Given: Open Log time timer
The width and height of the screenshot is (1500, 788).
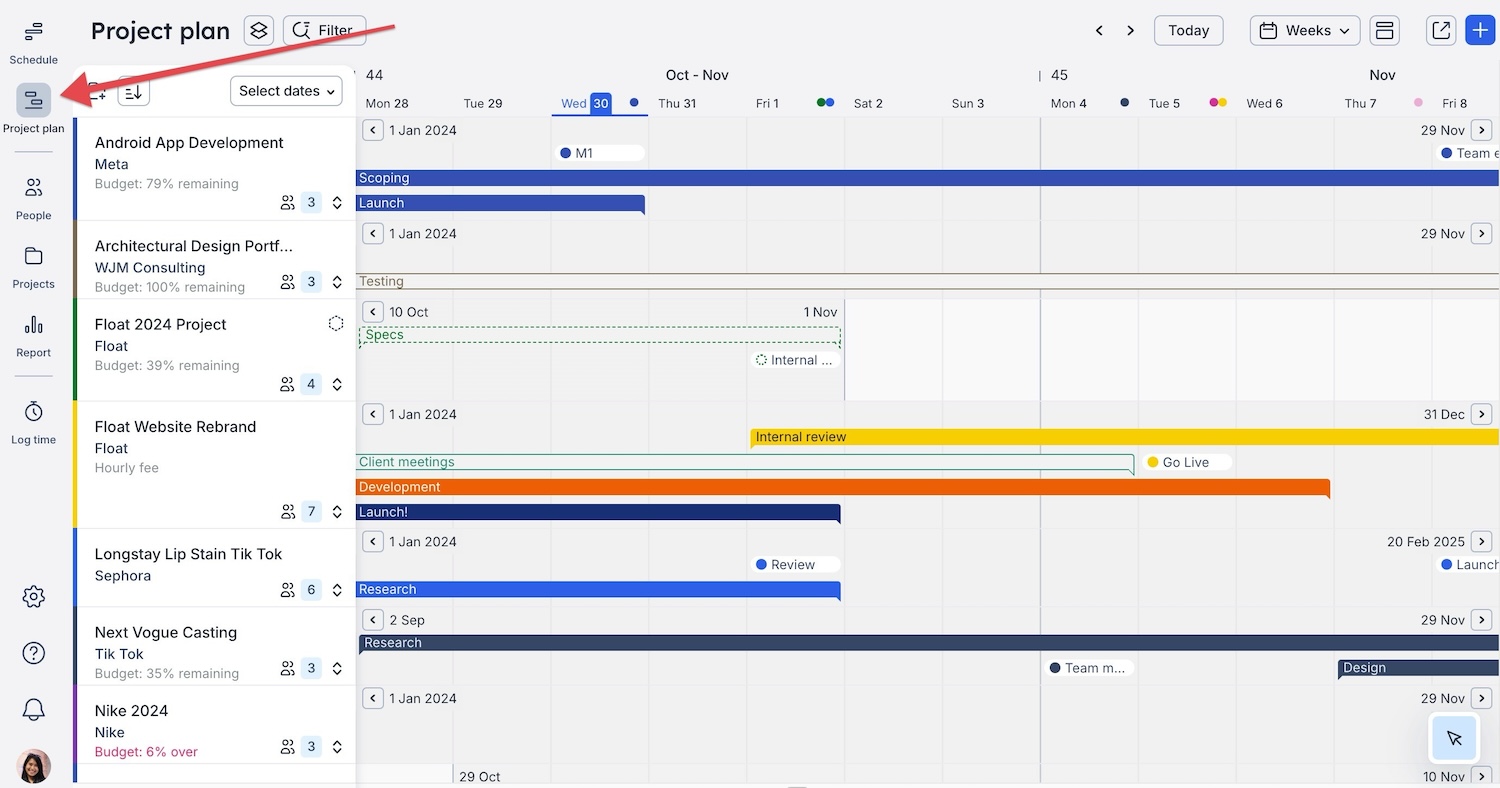Looking at the screenshot, I should click(33, 422).
